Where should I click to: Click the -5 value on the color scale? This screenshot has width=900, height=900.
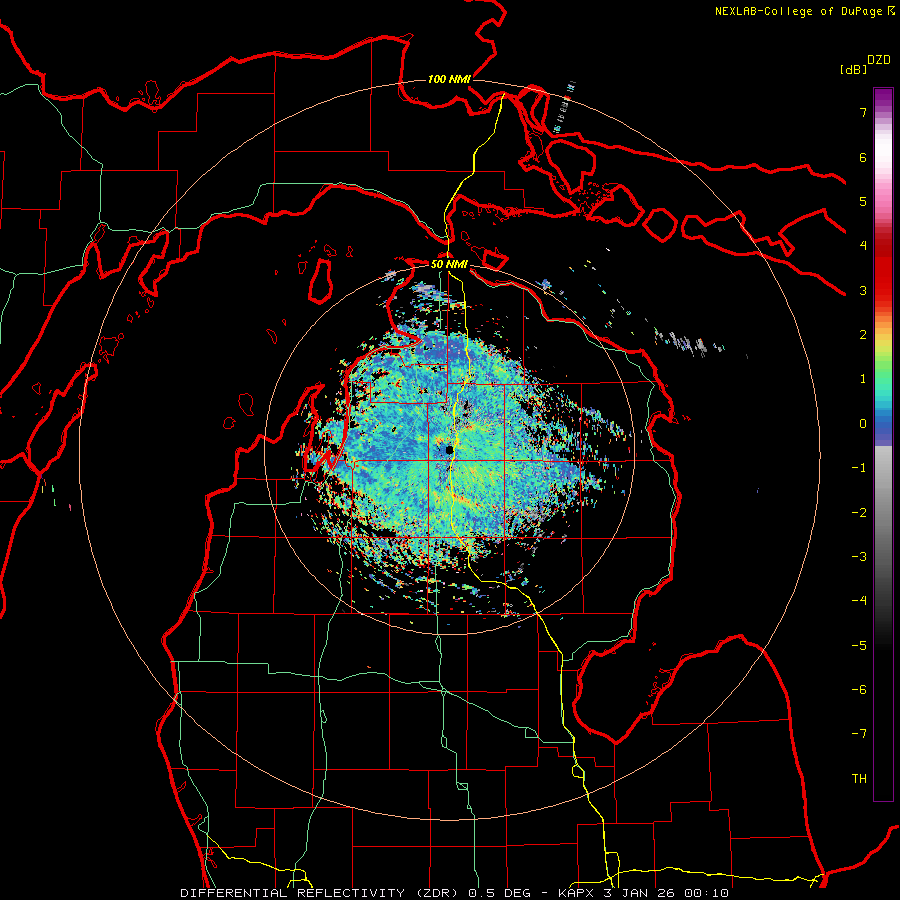[859, 646]
